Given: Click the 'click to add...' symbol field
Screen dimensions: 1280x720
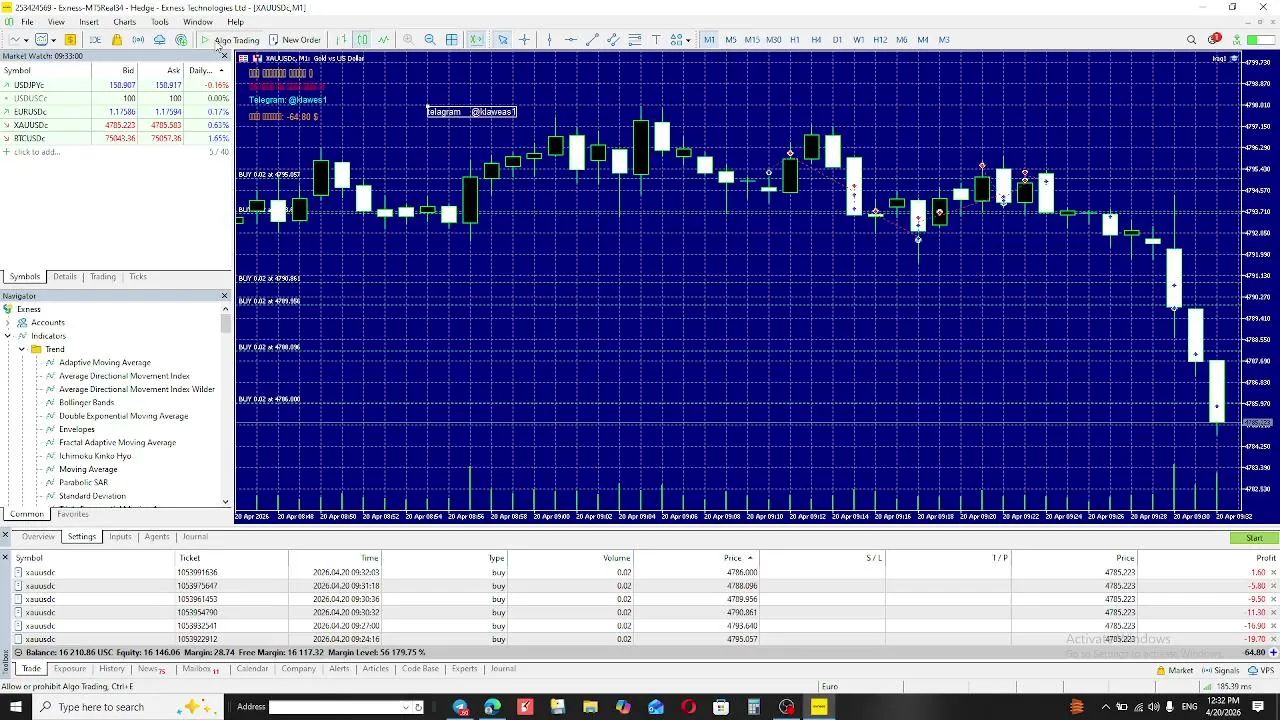Looking at the screenshot, I should click(x=37, y=152).
